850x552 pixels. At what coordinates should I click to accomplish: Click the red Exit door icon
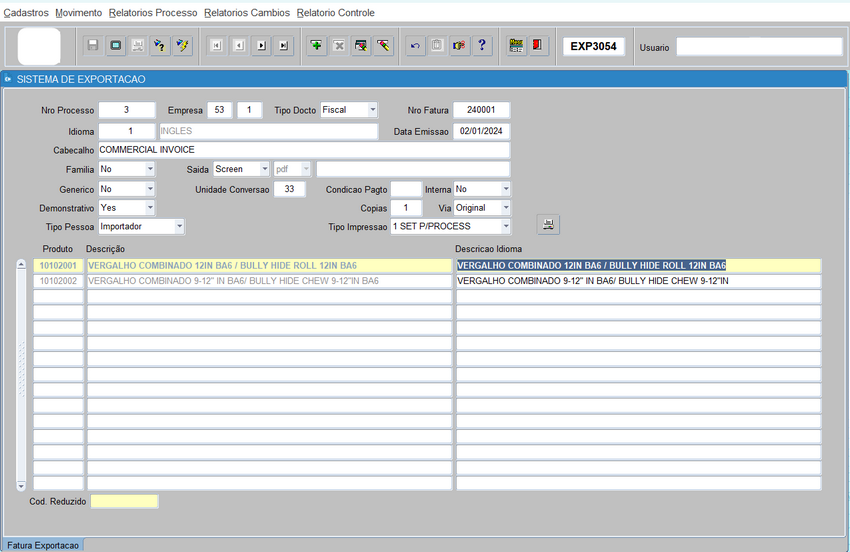[x=538, y=45]
